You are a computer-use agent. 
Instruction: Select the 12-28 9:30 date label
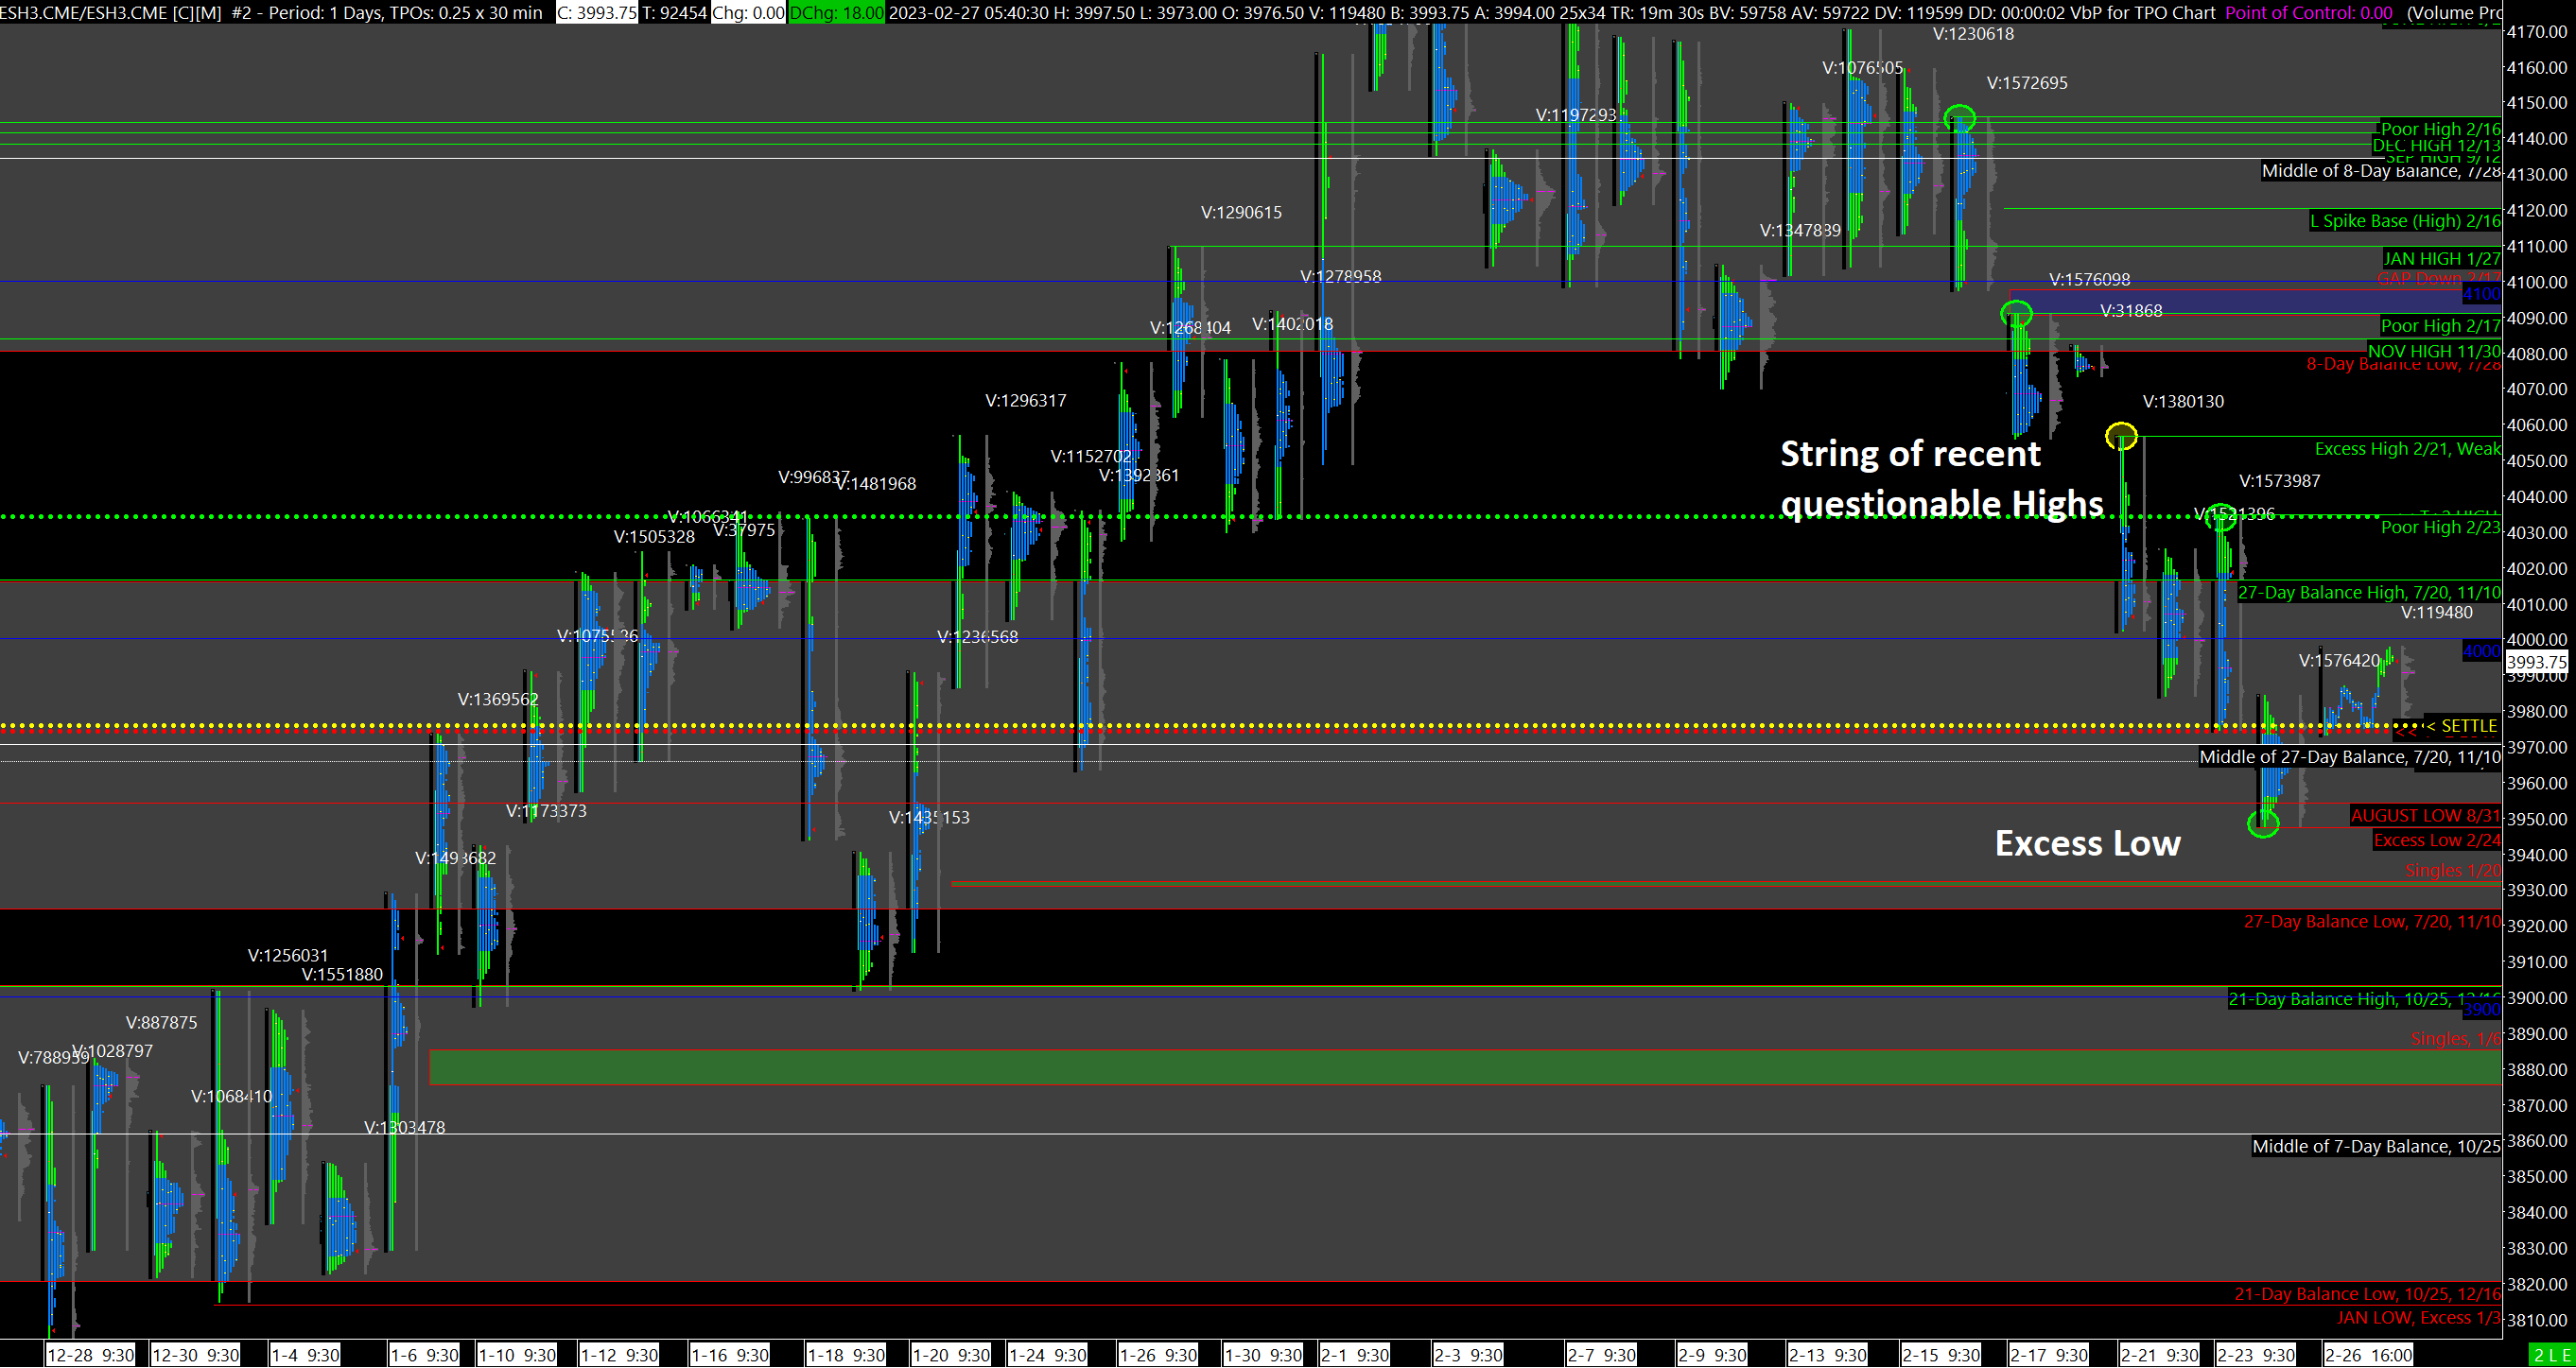coord(90,1355)
